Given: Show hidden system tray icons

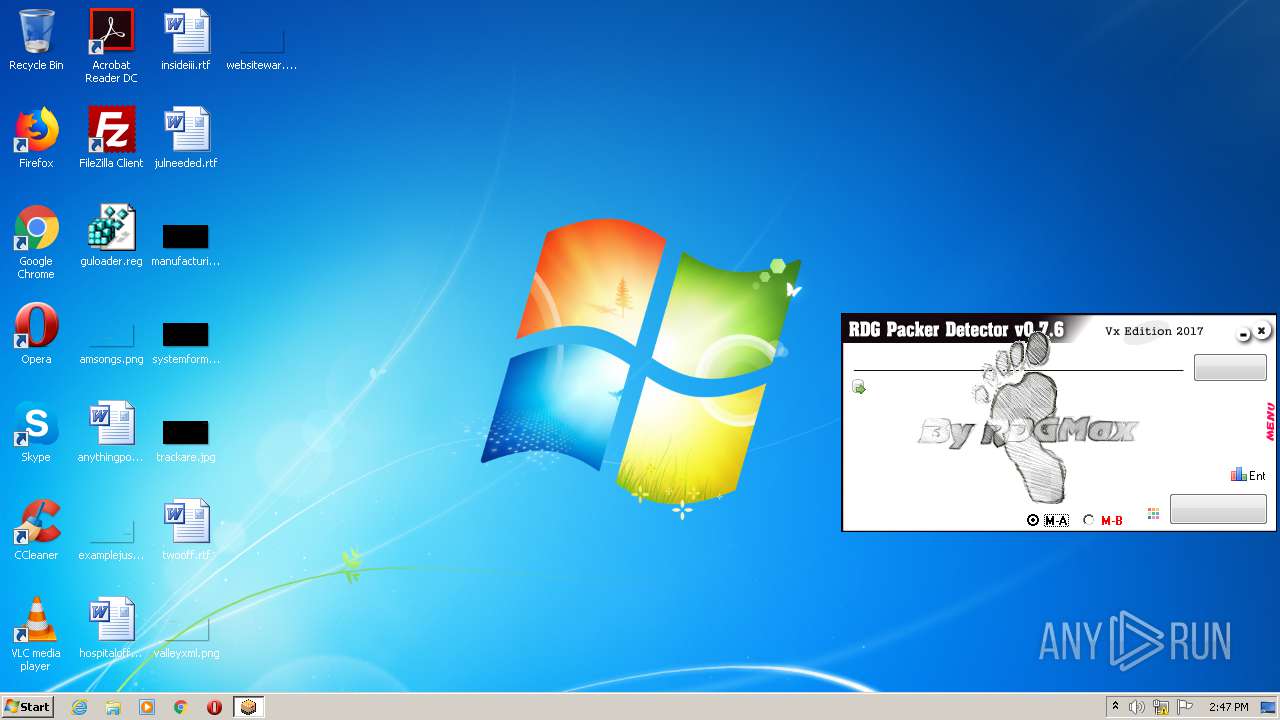Looking at the screenshot, I should [x=1115, y=707].
